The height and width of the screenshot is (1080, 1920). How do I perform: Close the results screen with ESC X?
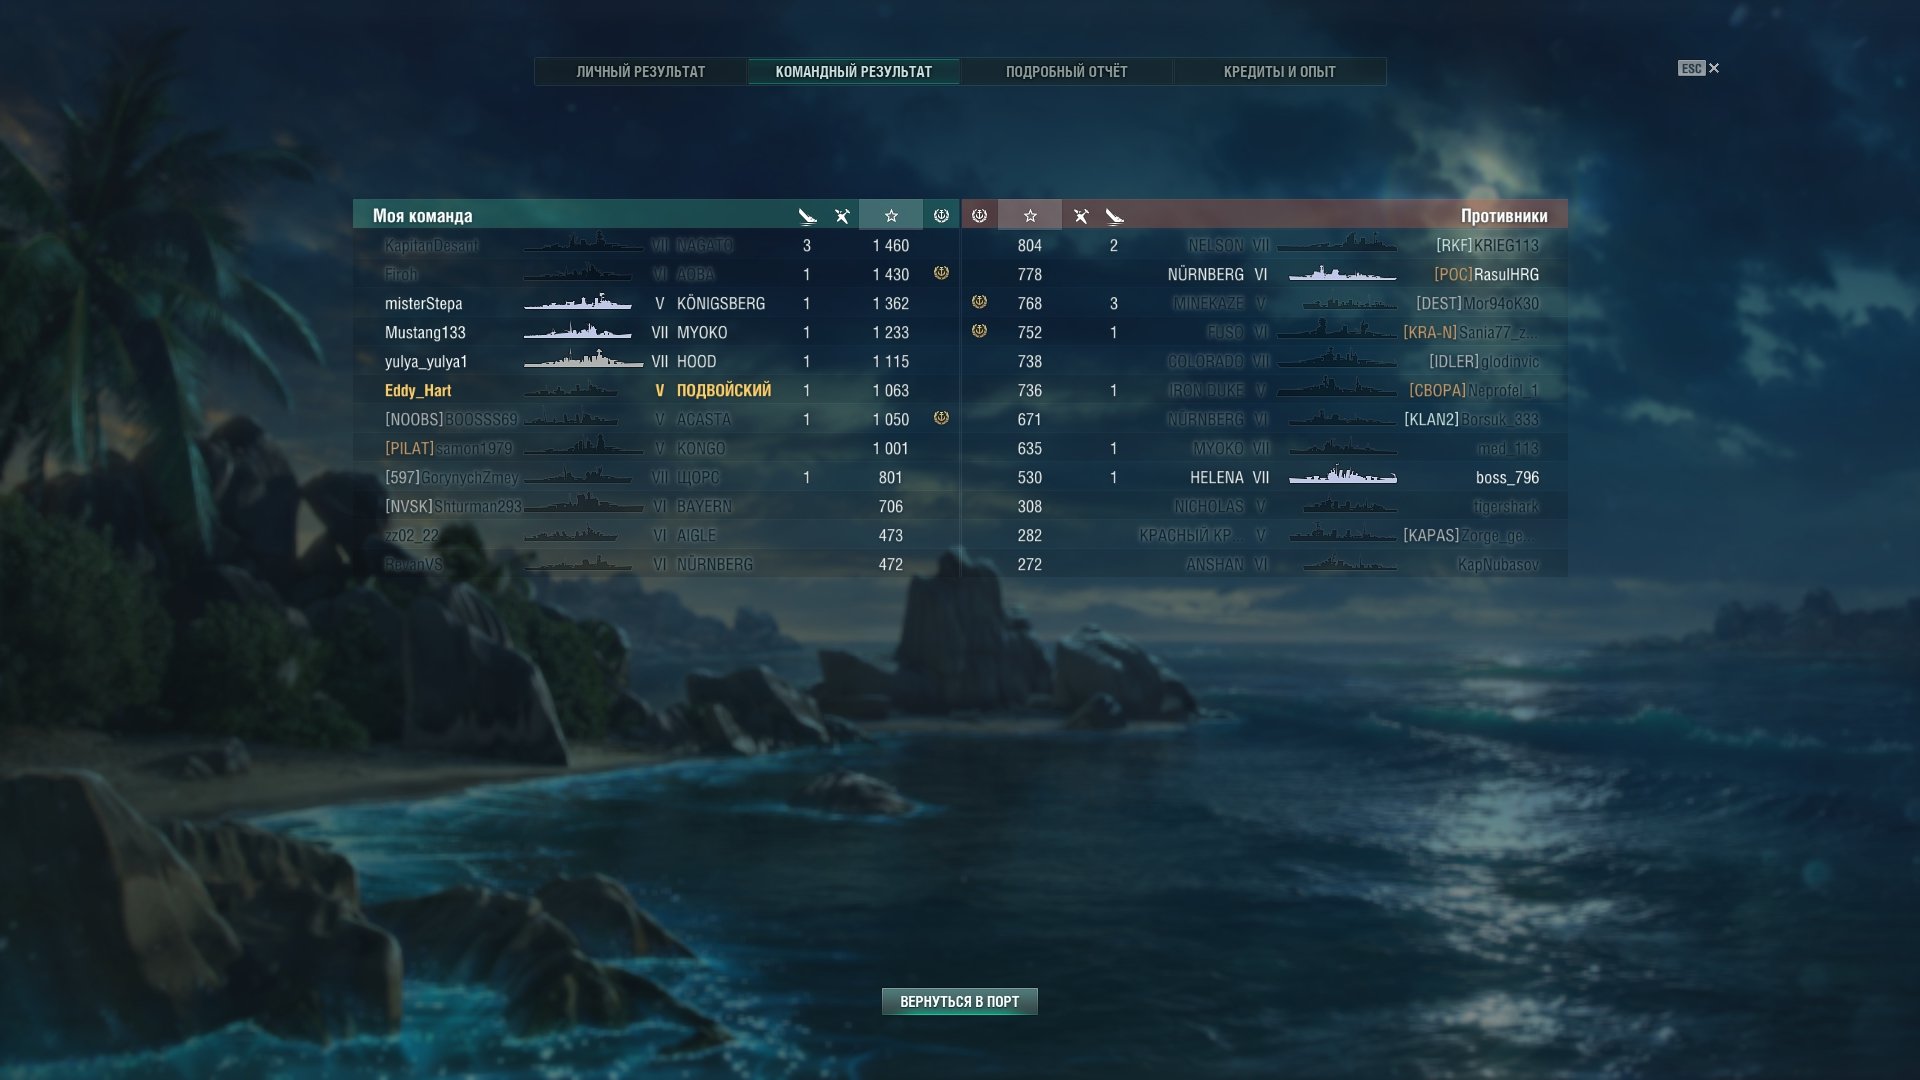[1699, 69]
